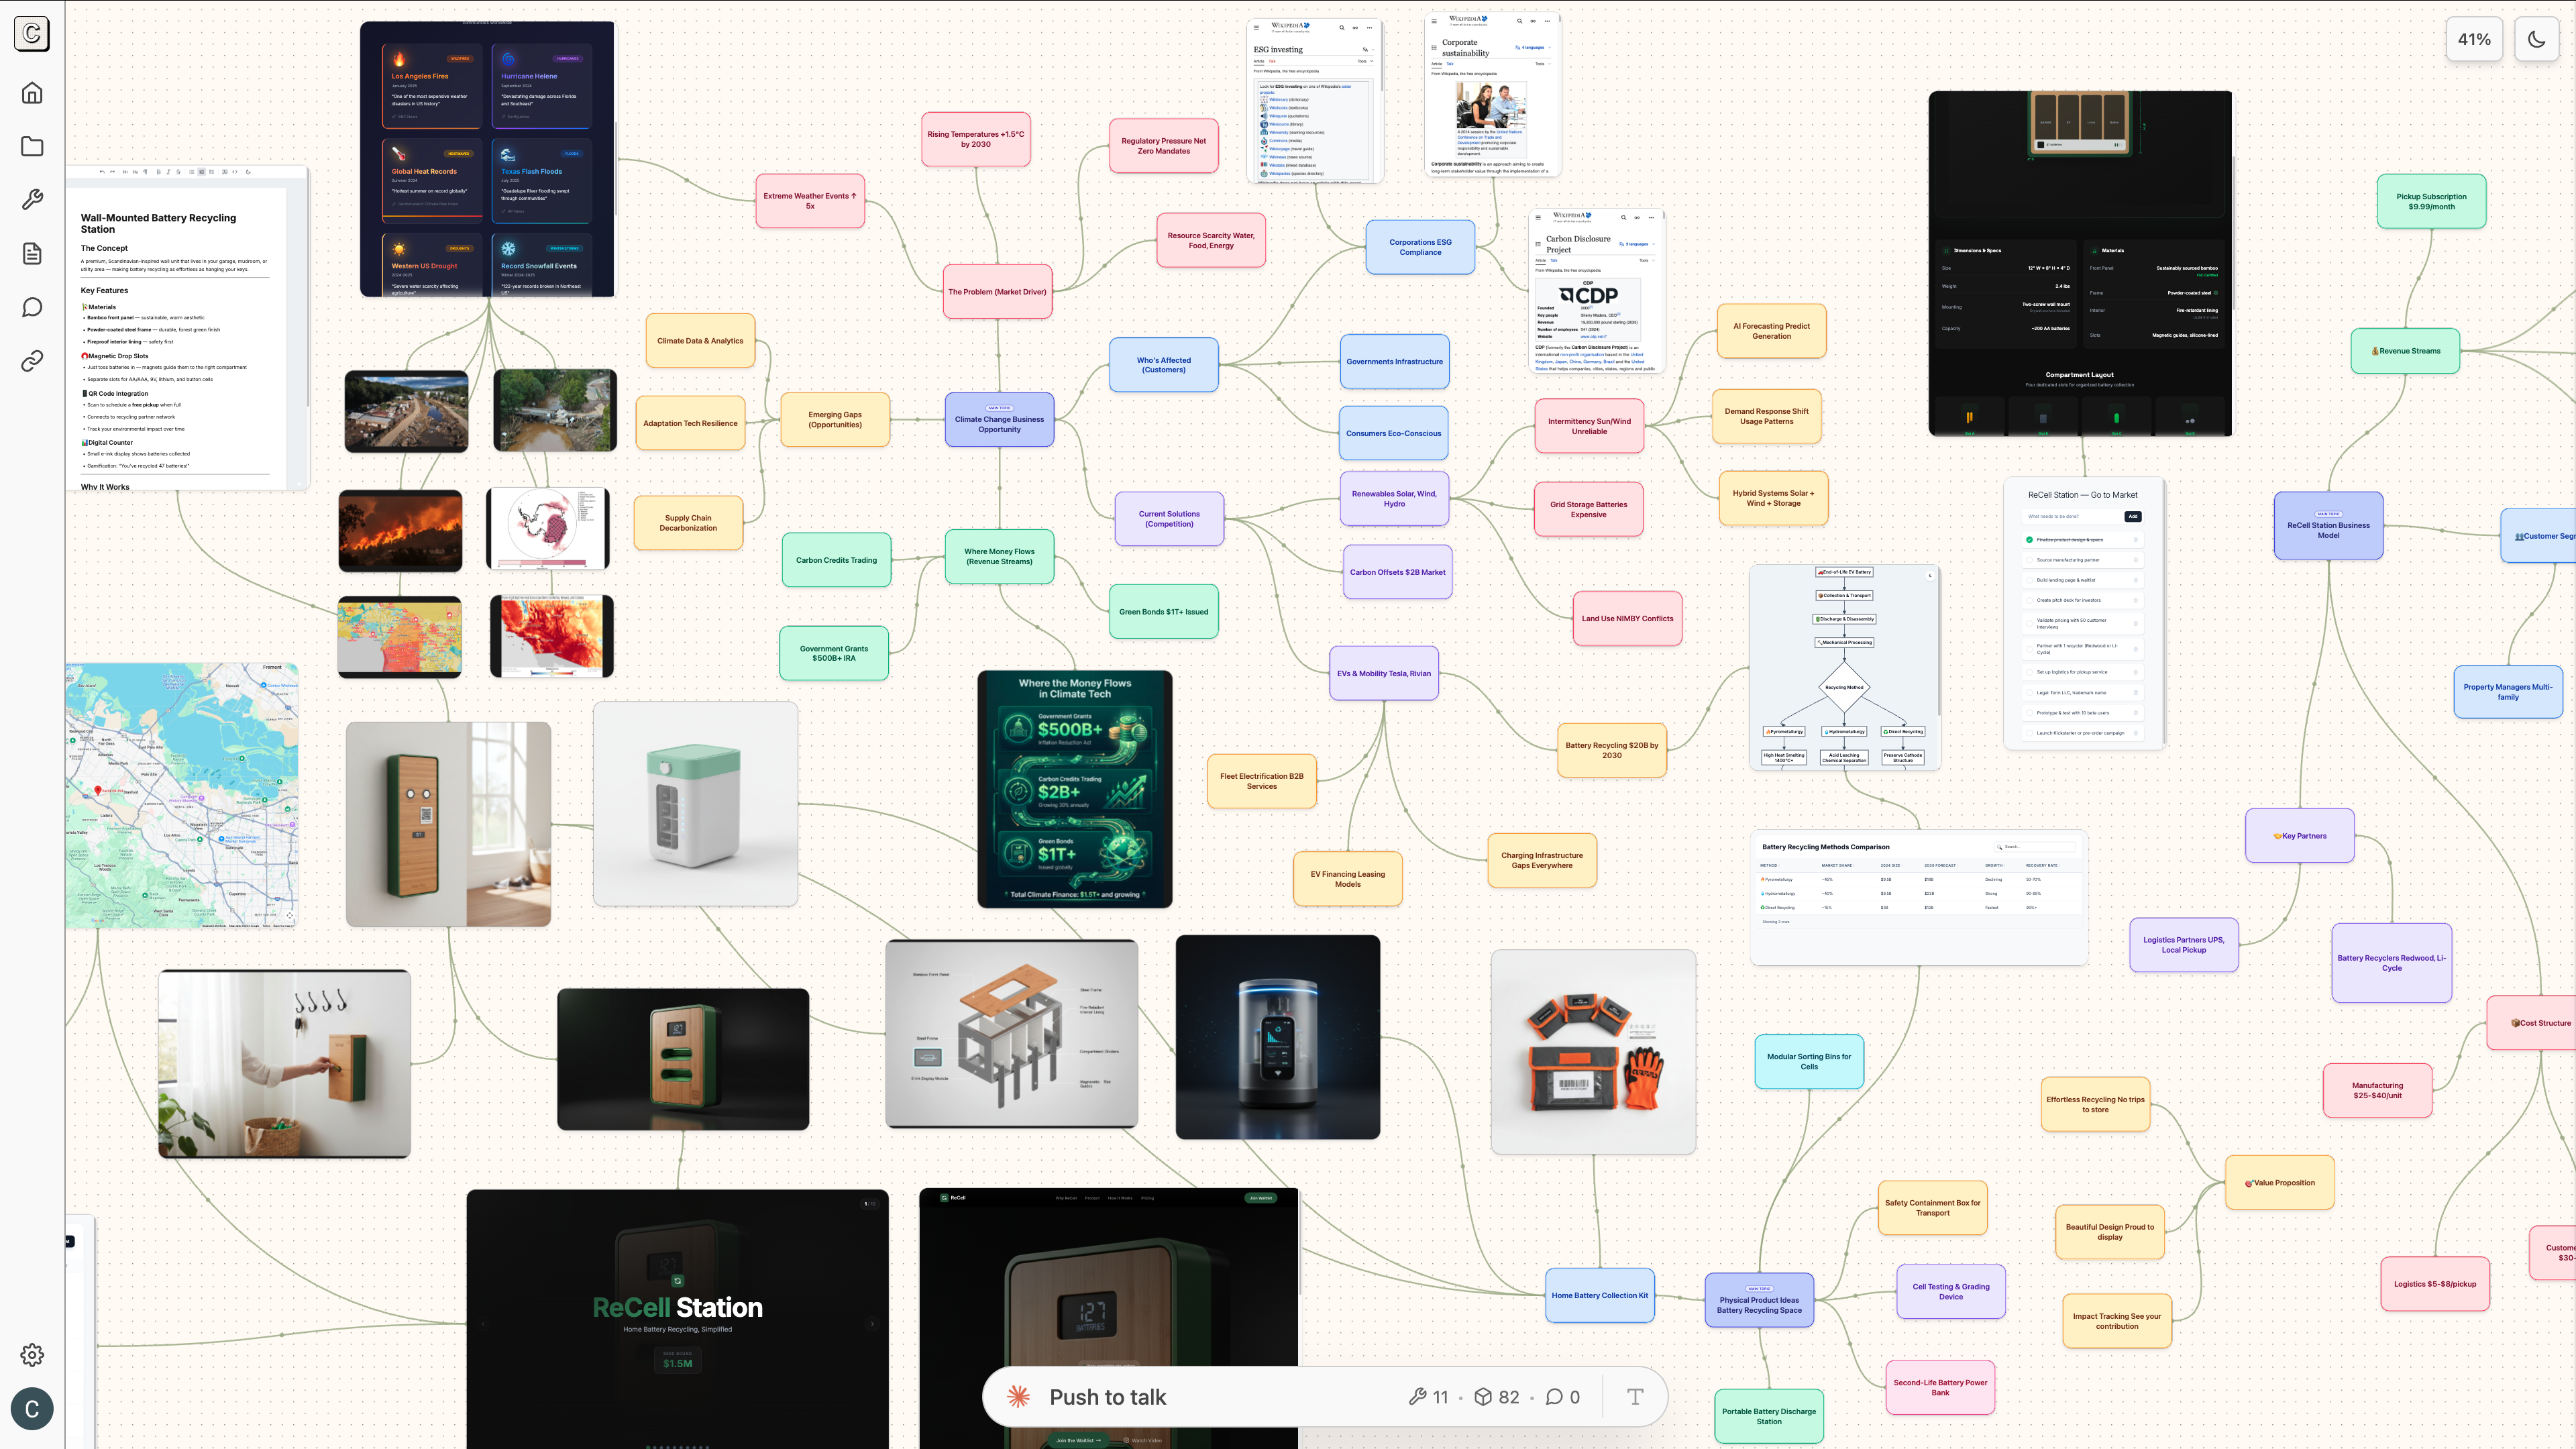2576x1449 pixels.
Task: Open the chat bubble sidebar icon
Action: (32, 307)
